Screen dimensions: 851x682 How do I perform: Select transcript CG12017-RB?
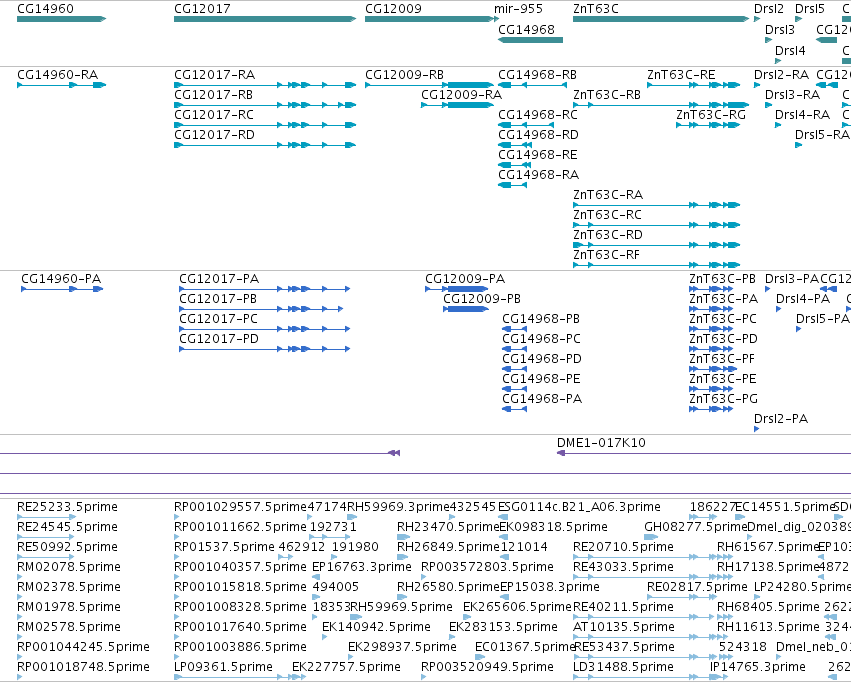pos(213,95)
